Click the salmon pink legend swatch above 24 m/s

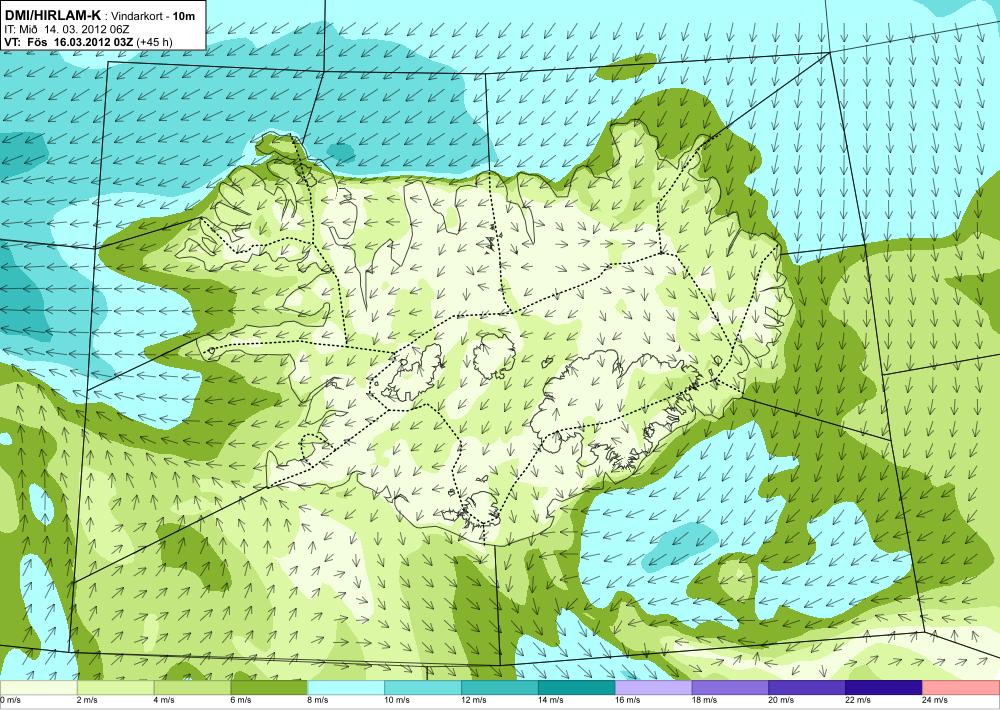[x=961, y=687]
